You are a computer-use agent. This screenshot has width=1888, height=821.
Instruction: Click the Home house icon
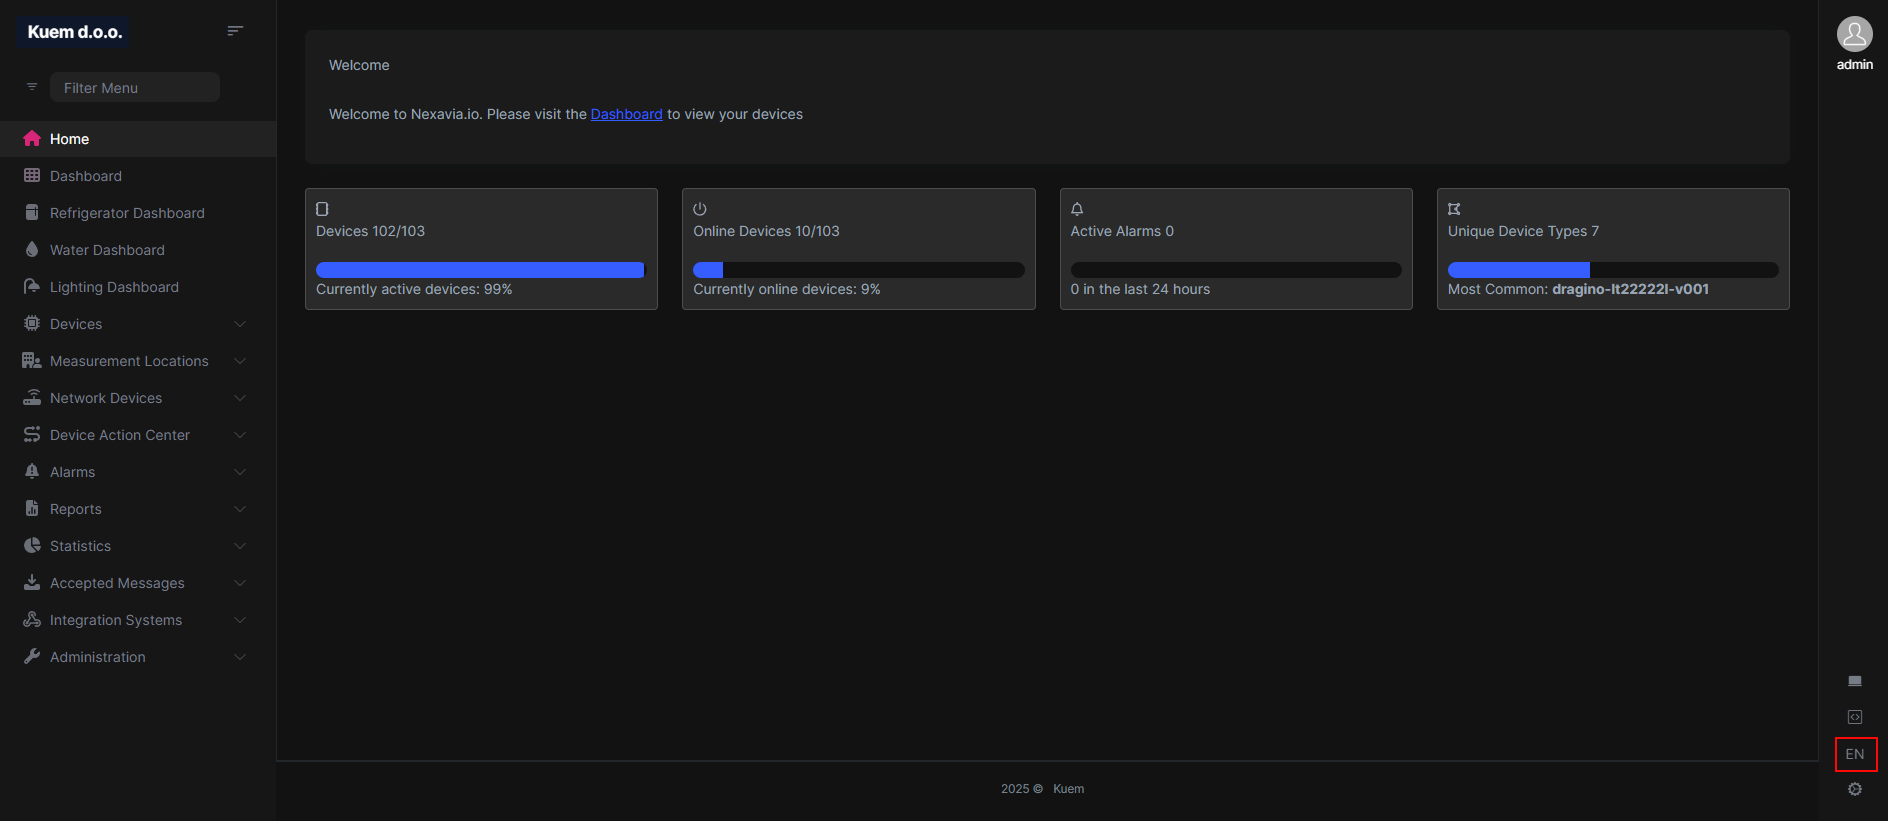click(x=32, y=139)
